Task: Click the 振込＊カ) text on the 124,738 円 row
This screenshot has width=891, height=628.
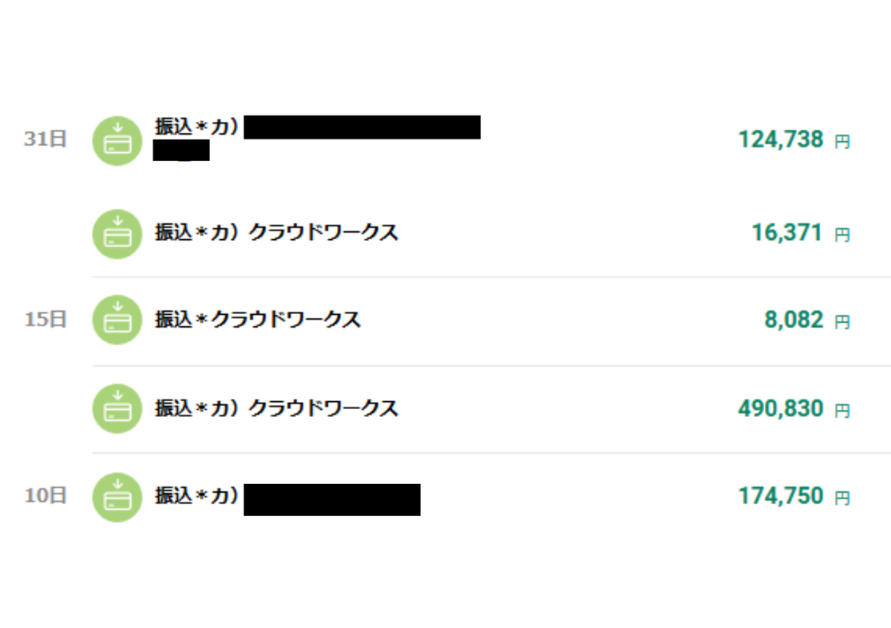Action: [197, 128]
